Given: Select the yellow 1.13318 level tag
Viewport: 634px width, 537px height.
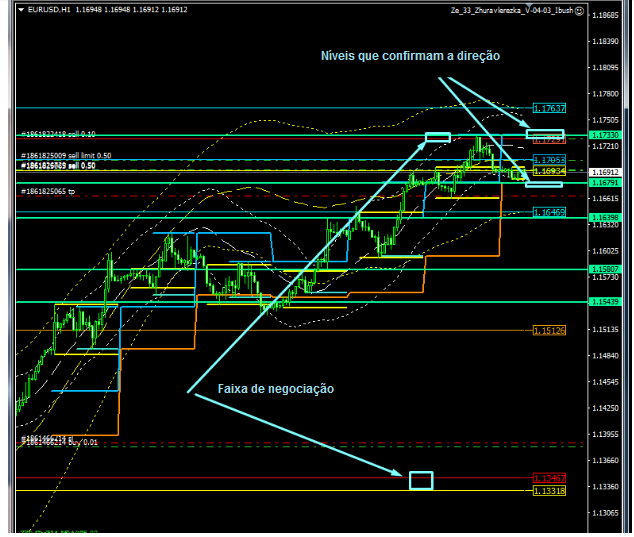Looking at the screenshot, I should click(549, 491).
